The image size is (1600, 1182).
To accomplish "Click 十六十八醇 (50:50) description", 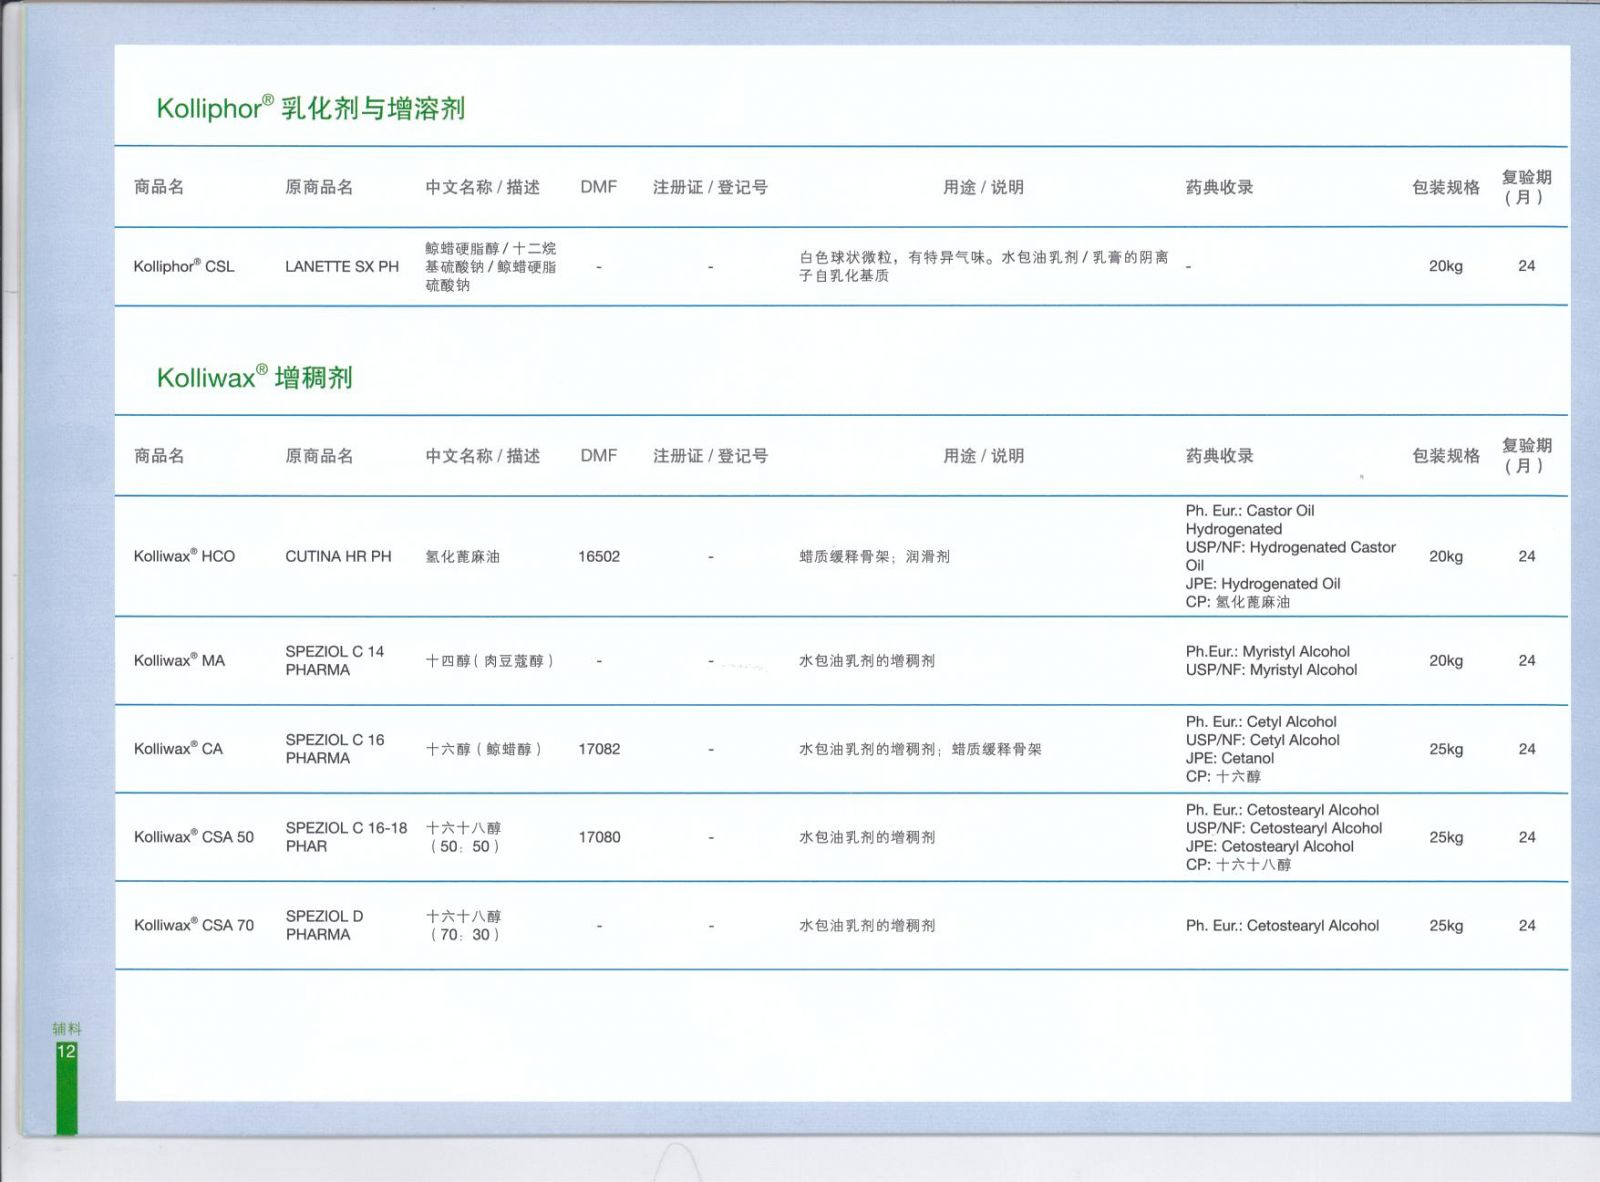I will [x=464, y=837].
